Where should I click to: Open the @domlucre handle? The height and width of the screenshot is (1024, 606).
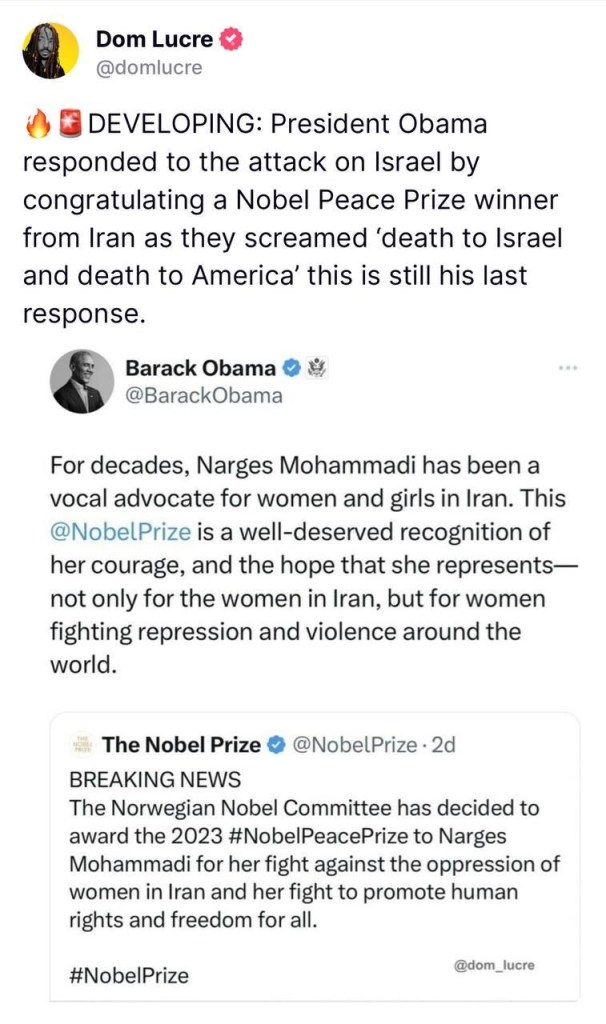(x=149, y=67)
